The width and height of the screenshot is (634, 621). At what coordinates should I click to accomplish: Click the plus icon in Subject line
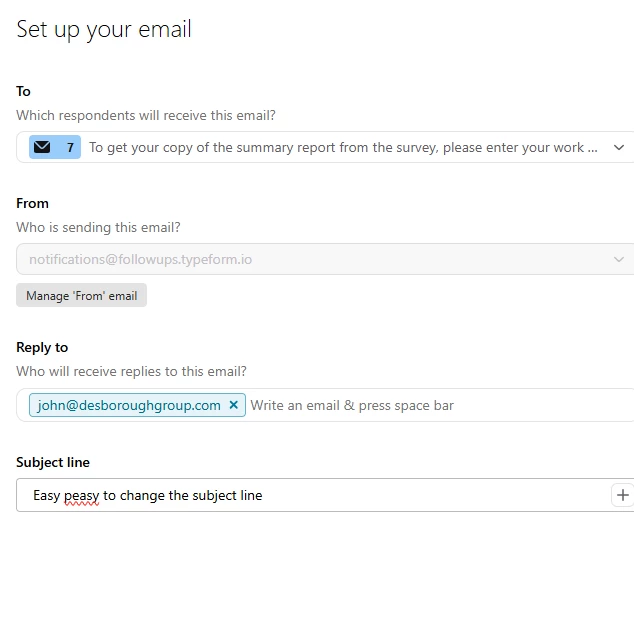point(622,495)
